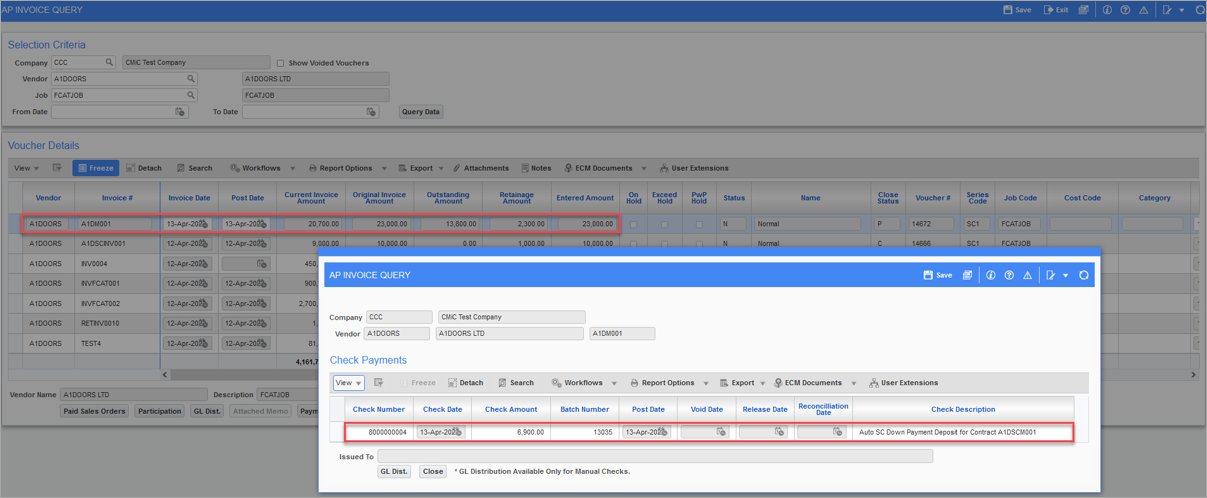This screenshot has height=498, width=1207.
Task: Click the warning triangle in main window header
Action: pos(1144,10)
